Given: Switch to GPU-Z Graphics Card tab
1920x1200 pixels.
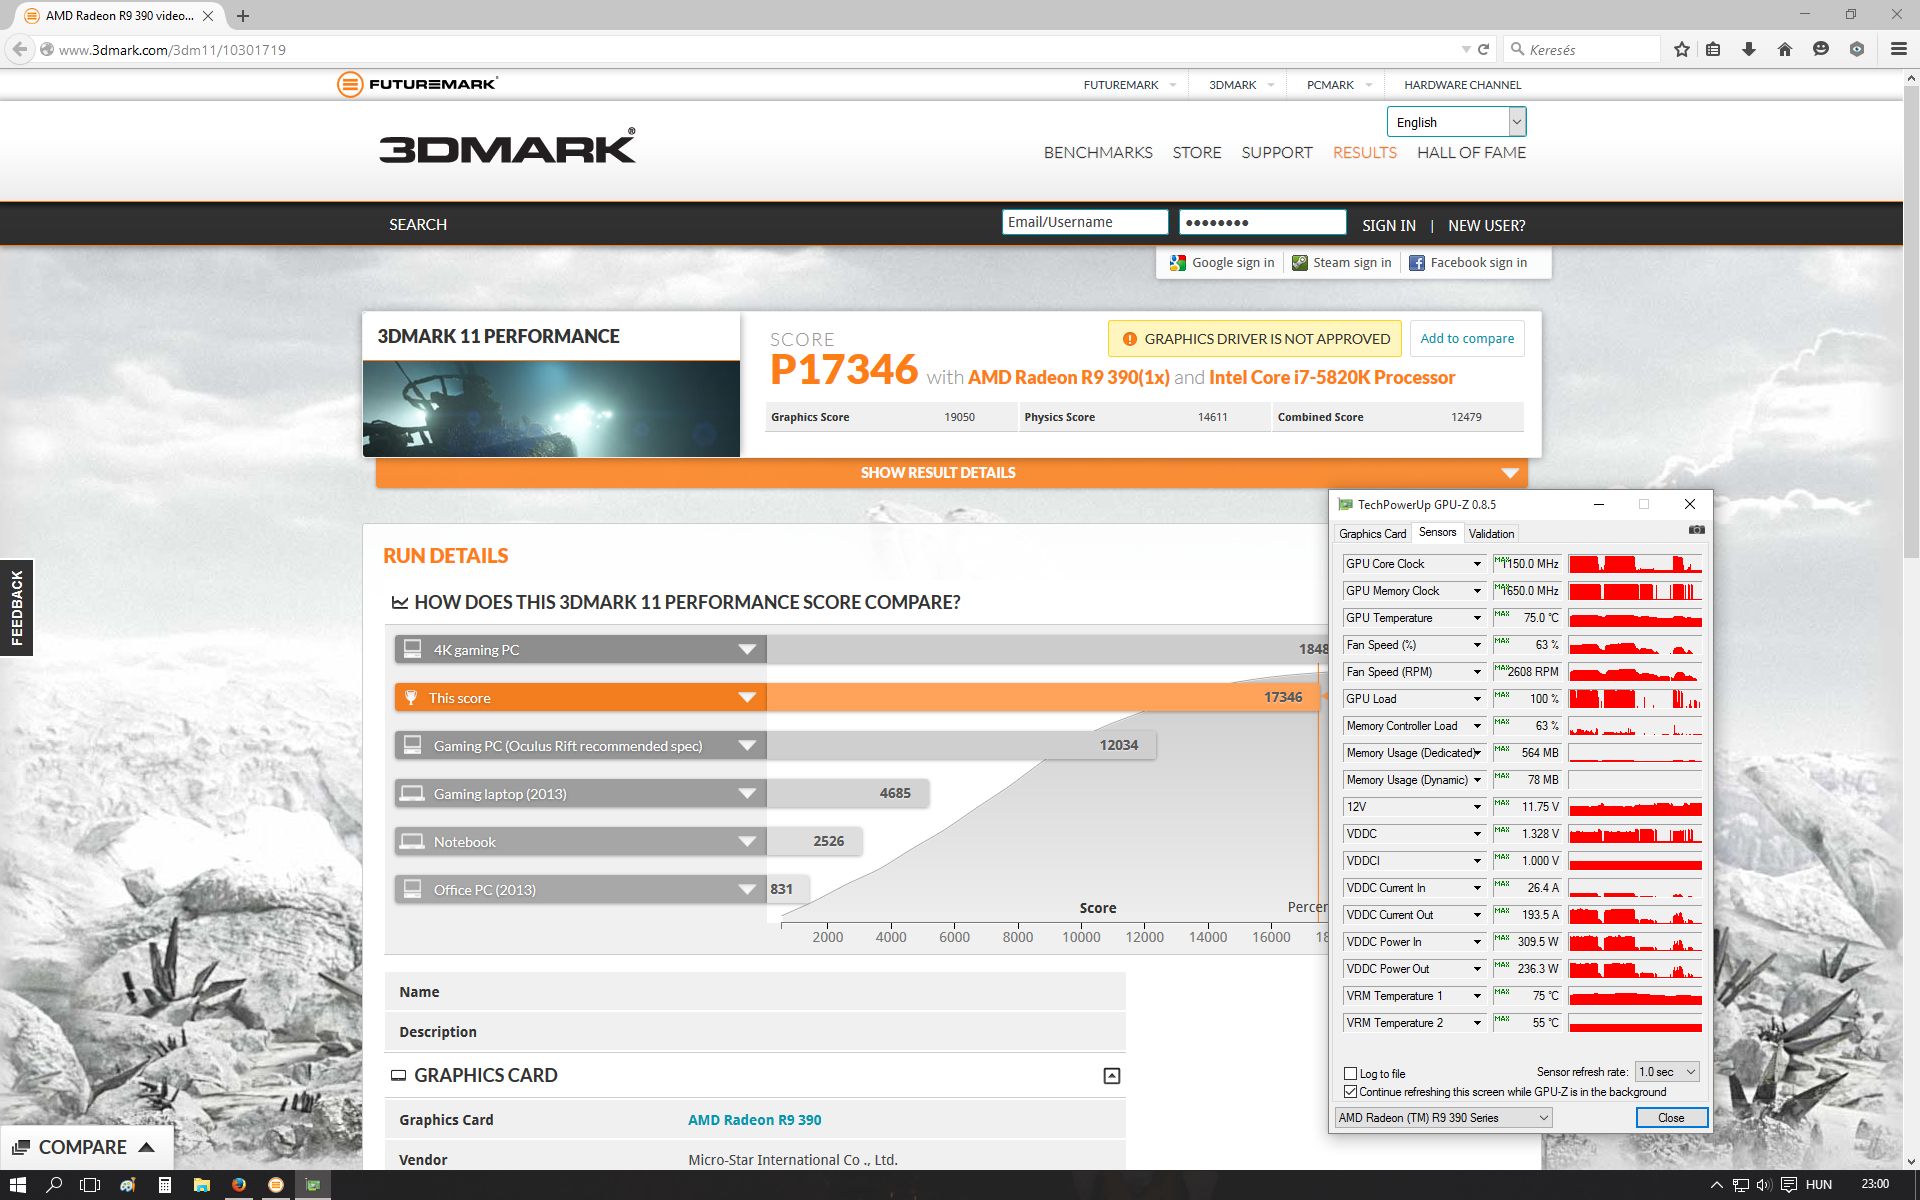Looking at the screenshot, I should [1372, 534].
